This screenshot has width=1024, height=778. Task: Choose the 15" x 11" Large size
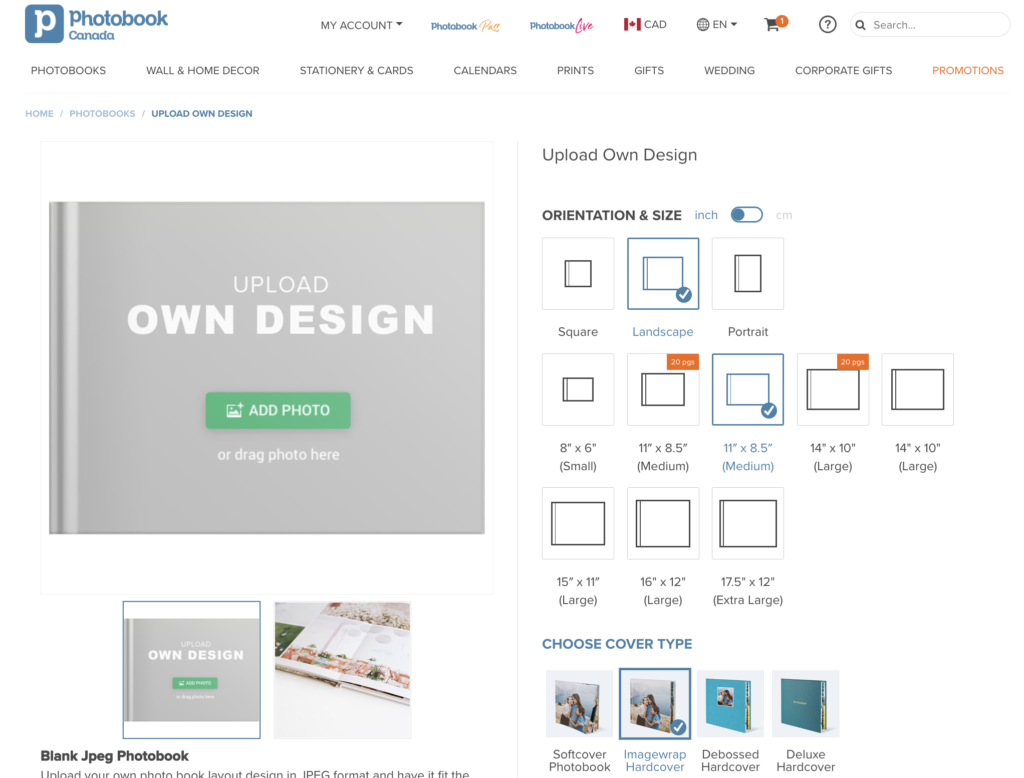pos(578,523)
